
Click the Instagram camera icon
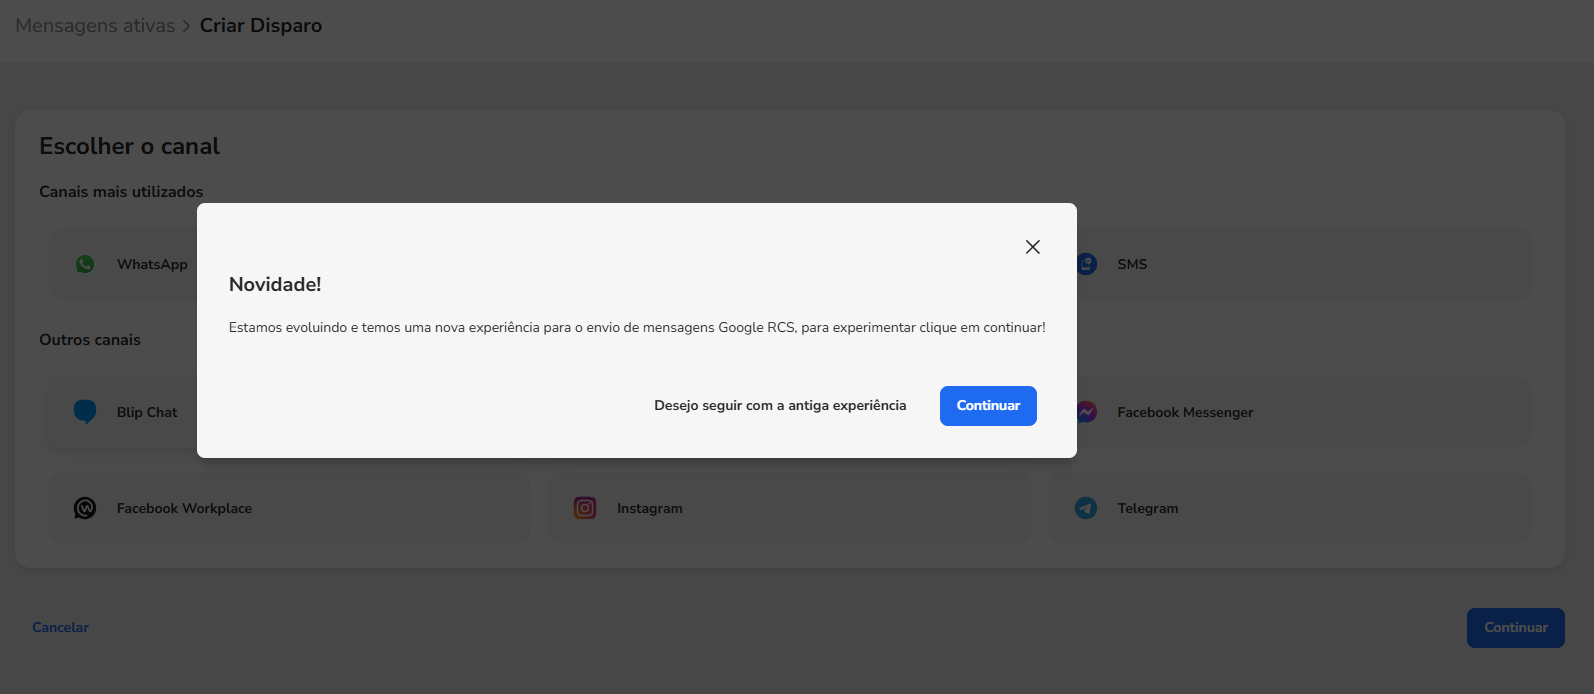585,508
